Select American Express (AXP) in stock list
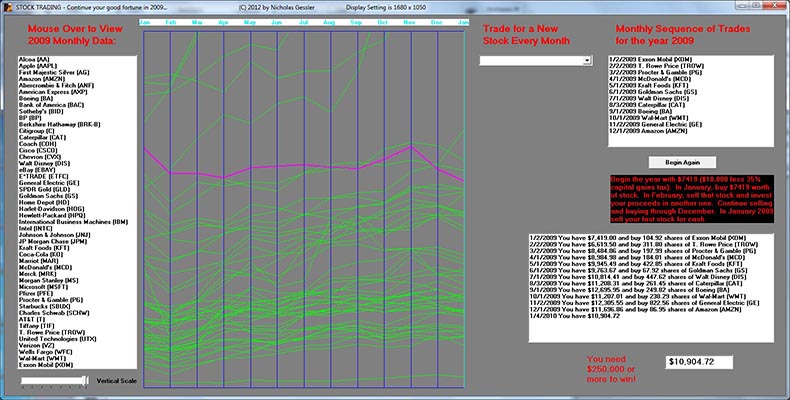The height and width of the screenshot is (400, 790). 53,92
